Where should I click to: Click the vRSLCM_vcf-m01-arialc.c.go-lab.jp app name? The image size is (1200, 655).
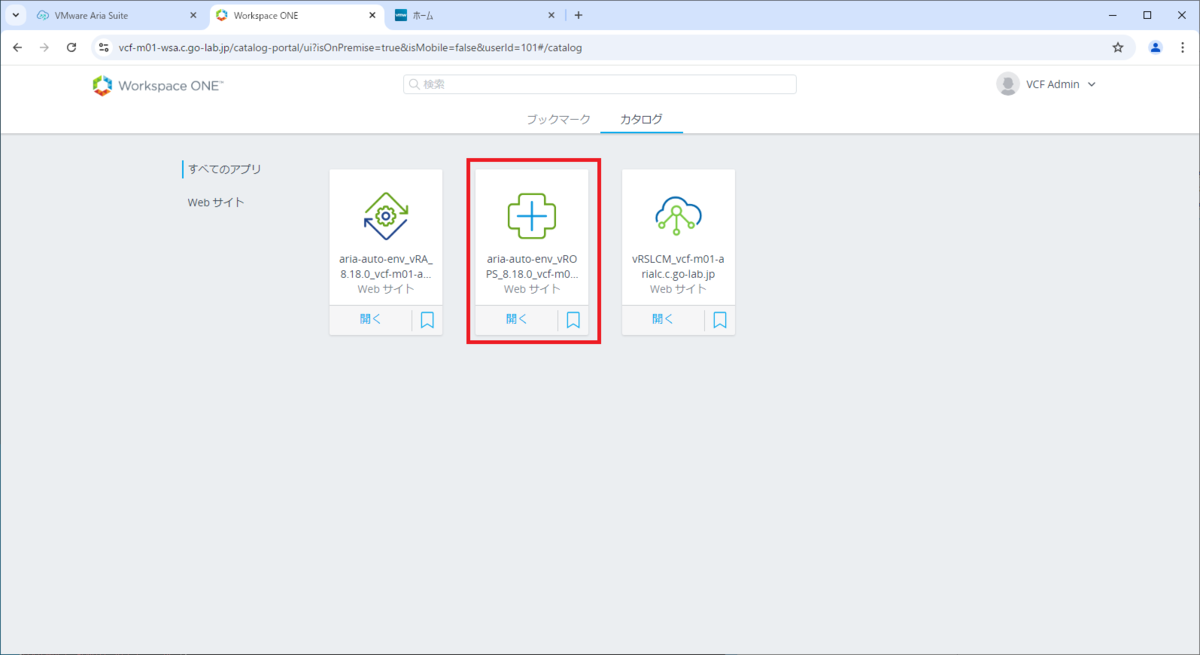click(678, 265)
